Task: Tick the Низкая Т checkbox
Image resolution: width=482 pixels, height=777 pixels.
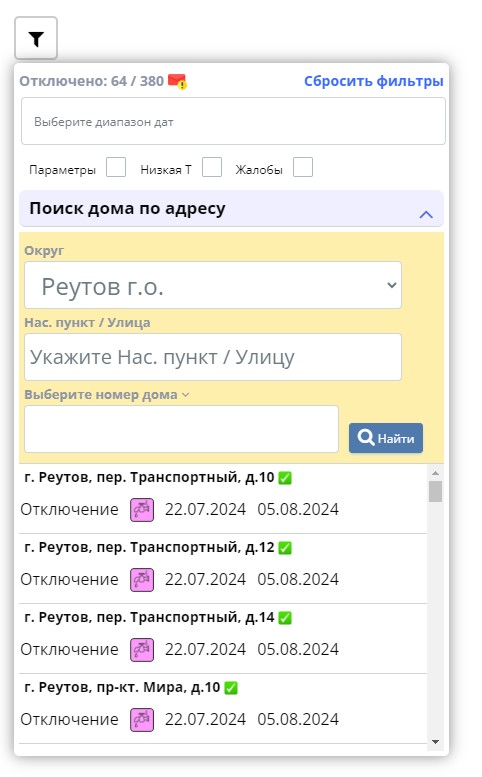Action: [212, 167]
